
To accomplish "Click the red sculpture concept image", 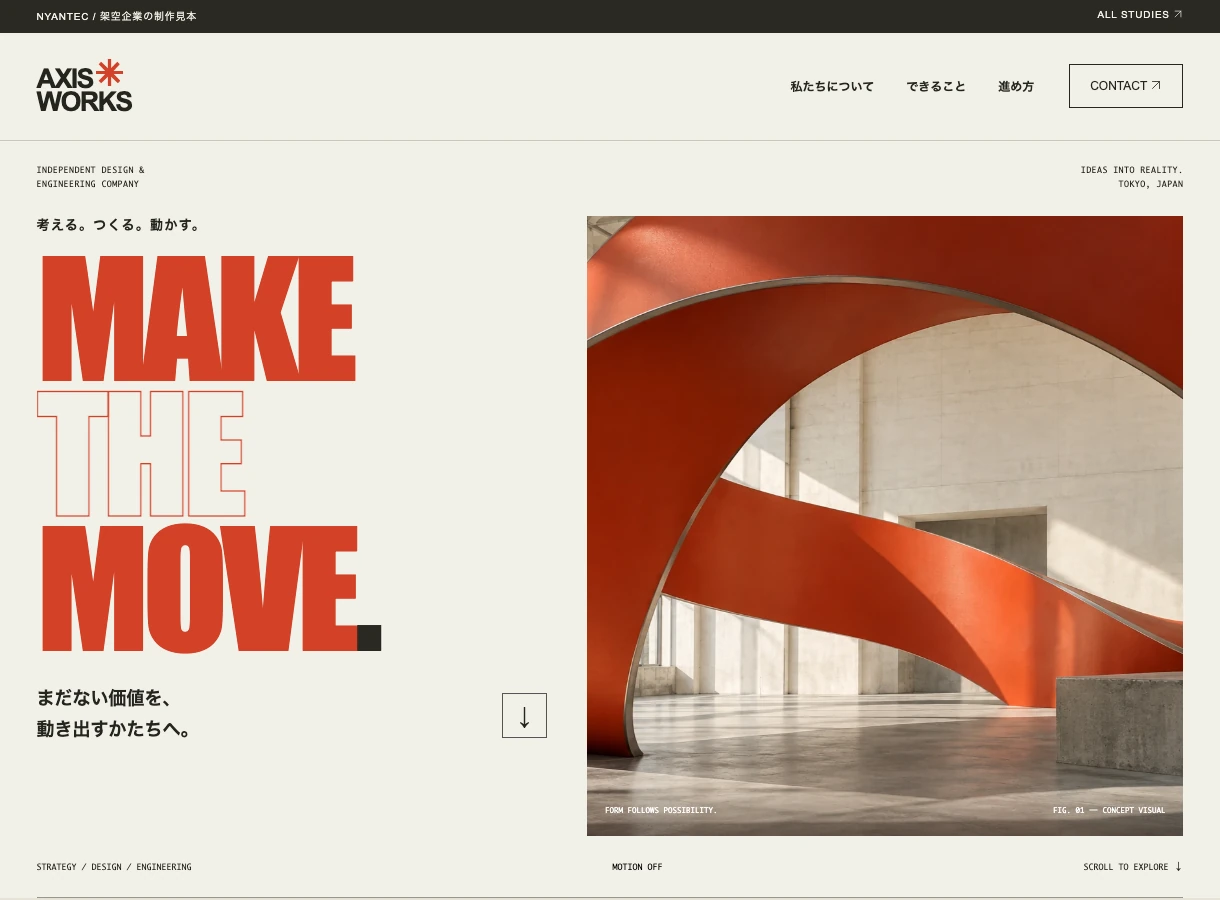I will tap(885, 526).
